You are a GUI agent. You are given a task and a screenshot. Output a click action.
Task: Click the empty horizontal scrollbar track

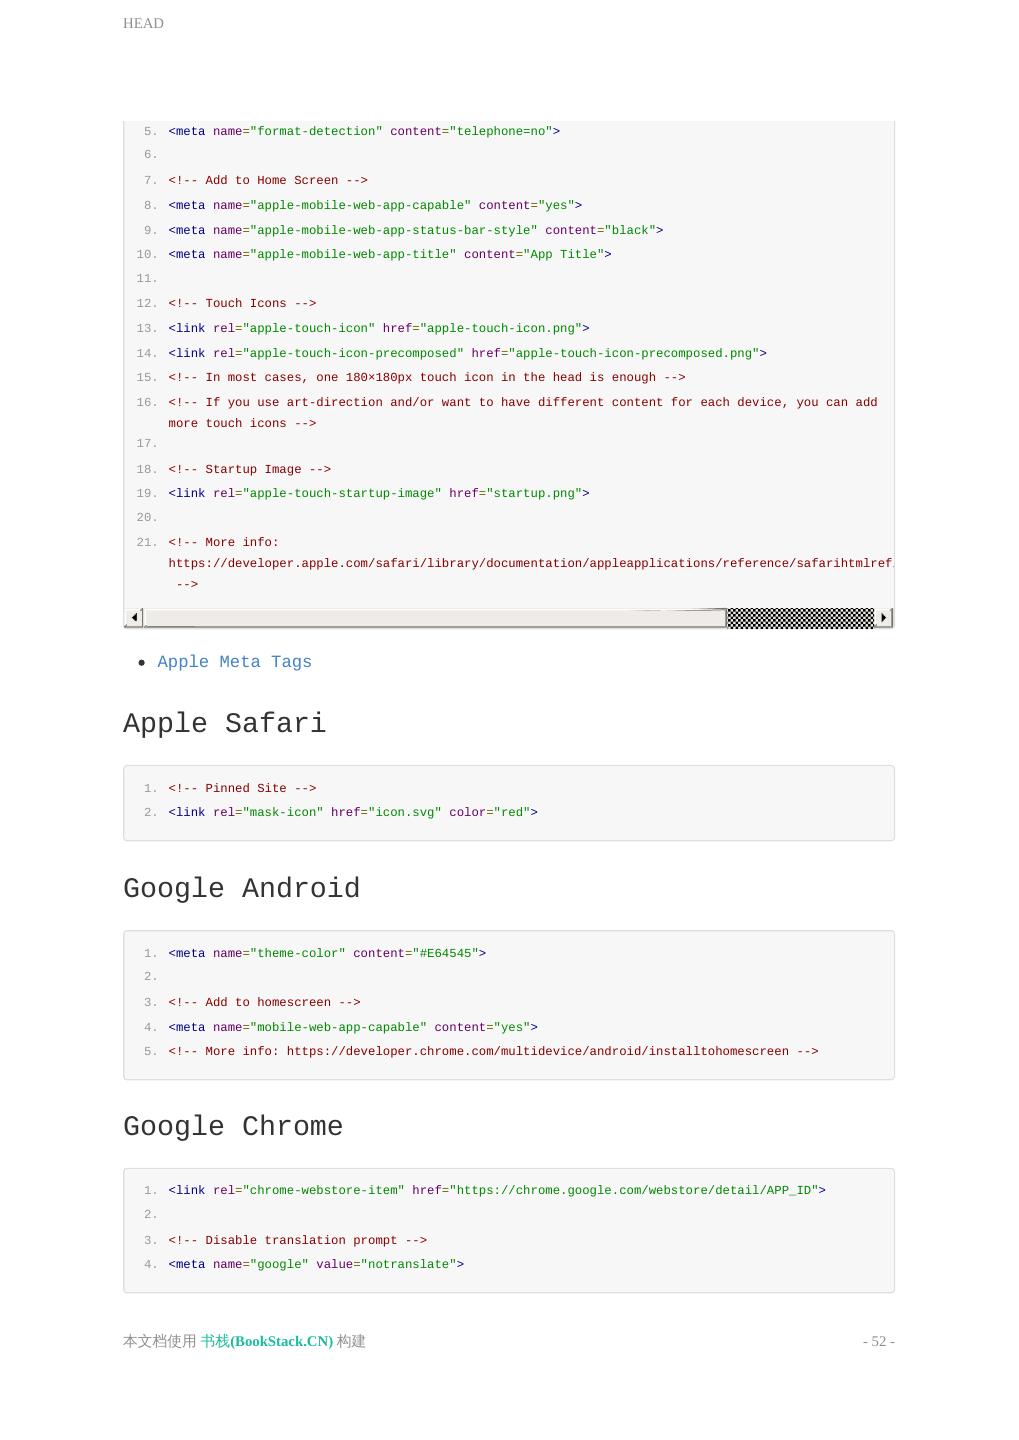coord(435,618)
